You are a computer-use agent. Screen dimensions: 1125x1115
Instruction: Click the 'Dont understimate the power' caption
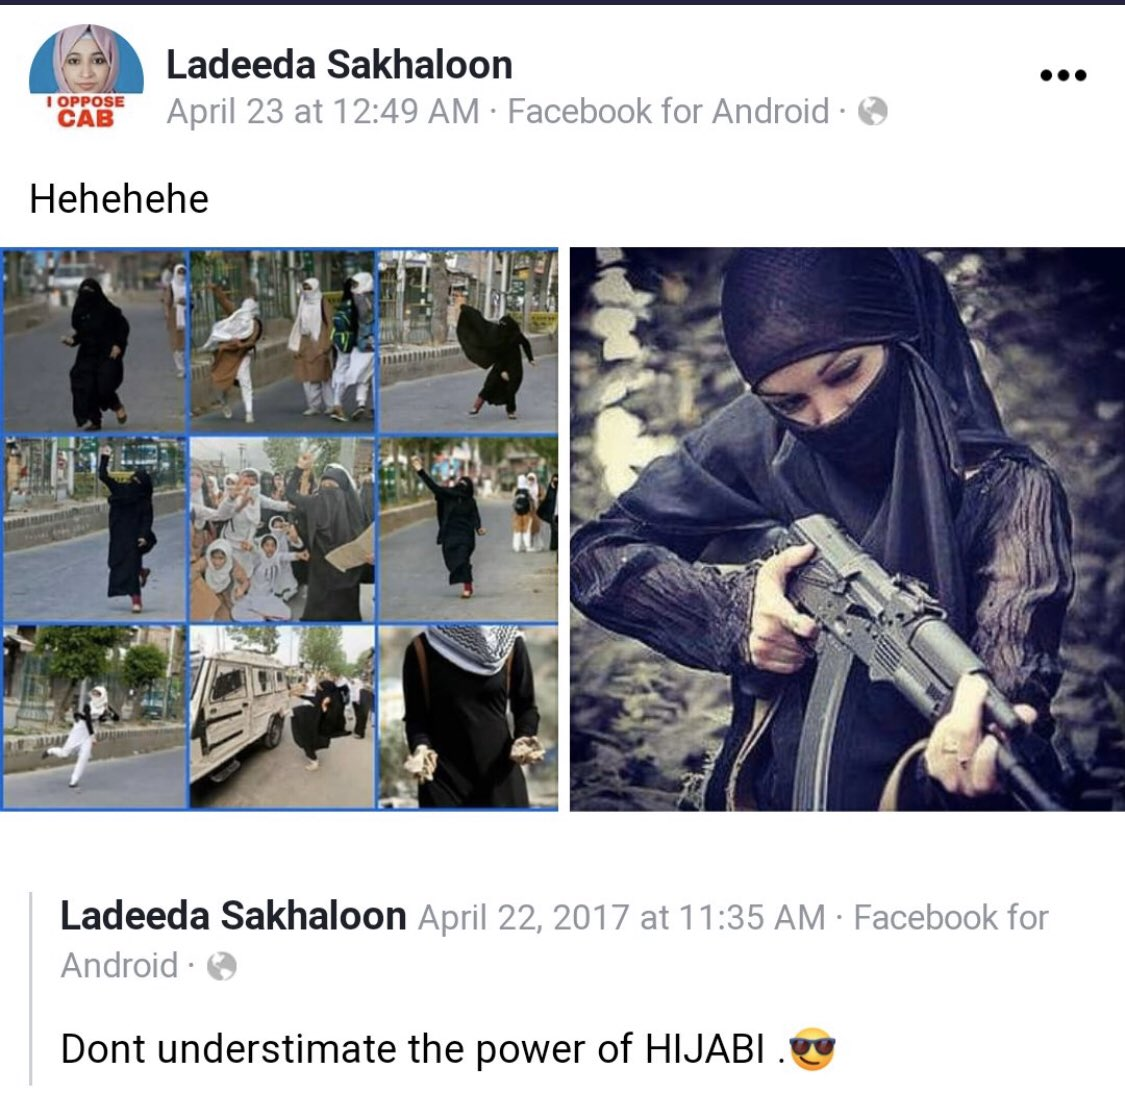(x=413, y=1049)
